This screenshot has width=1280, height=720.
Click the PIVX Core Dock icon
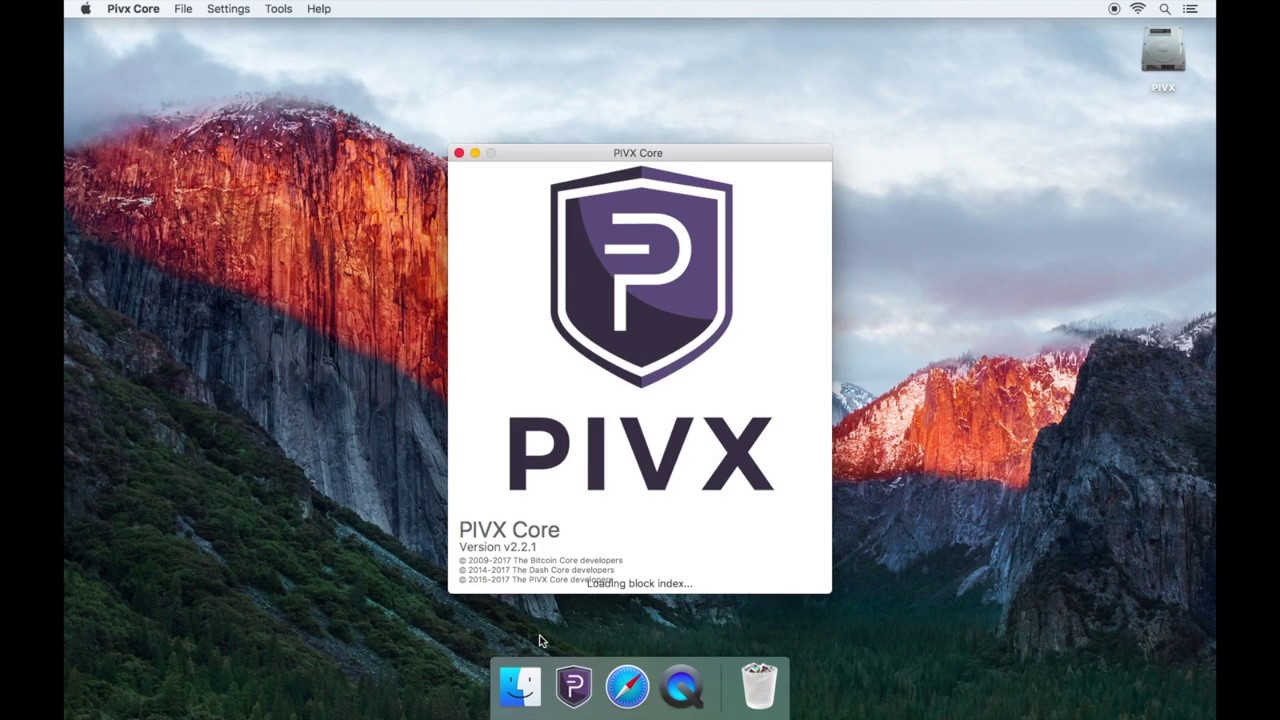click(x=574, y=687)
